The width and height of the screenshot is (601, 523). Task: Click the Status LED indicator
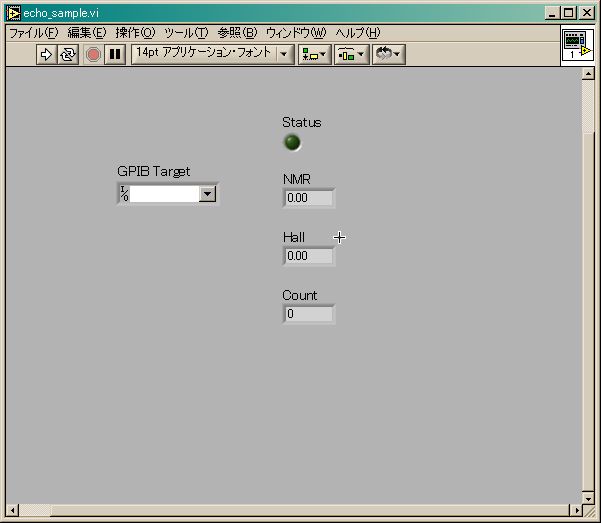(x=292, y=143)
